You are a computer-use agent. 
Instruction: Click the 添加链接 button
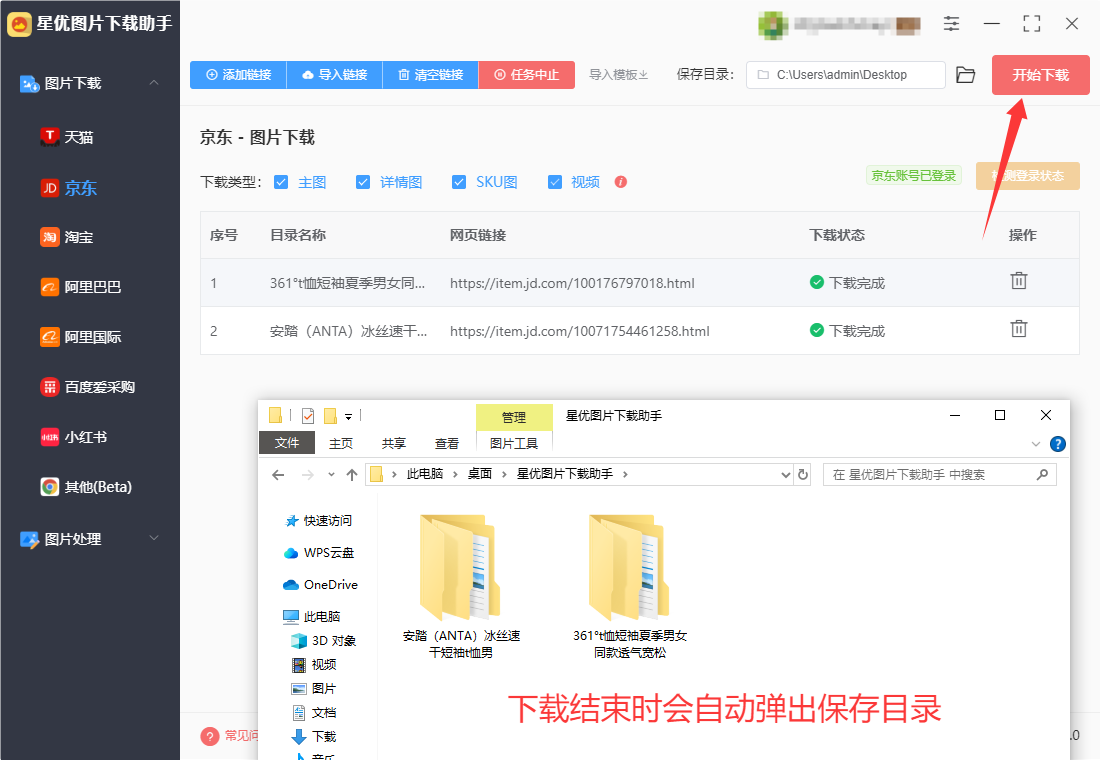(239, 74)
